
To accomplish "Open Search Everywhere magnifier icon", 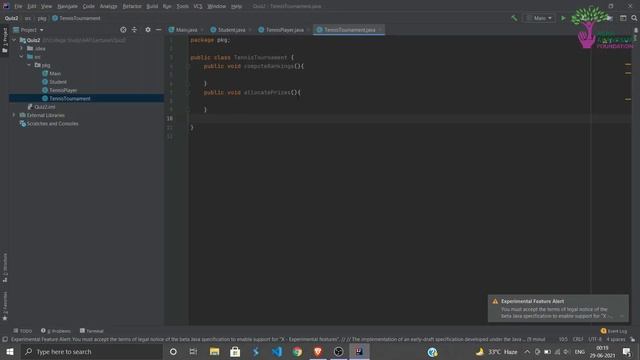I will tap(634, 18).
